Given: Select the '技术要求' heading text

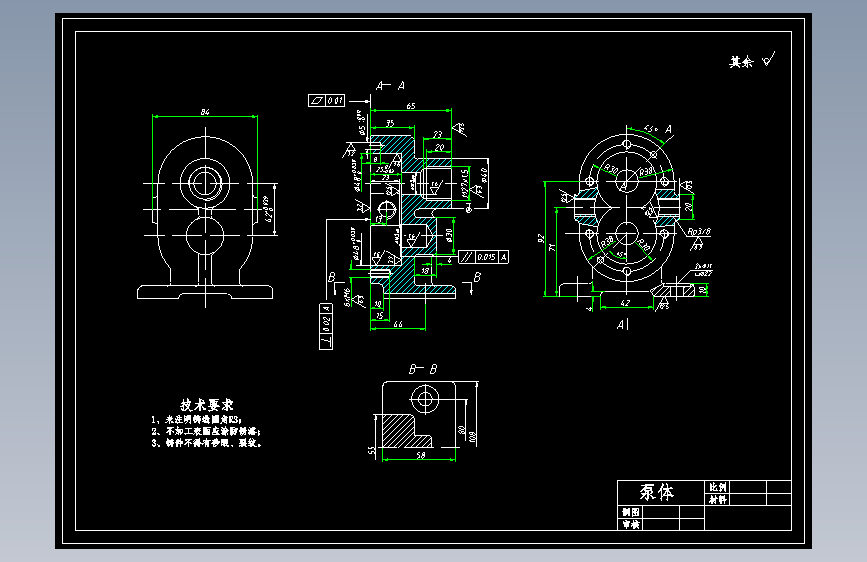Looking at the screenshot, I should tap(207, 405).
